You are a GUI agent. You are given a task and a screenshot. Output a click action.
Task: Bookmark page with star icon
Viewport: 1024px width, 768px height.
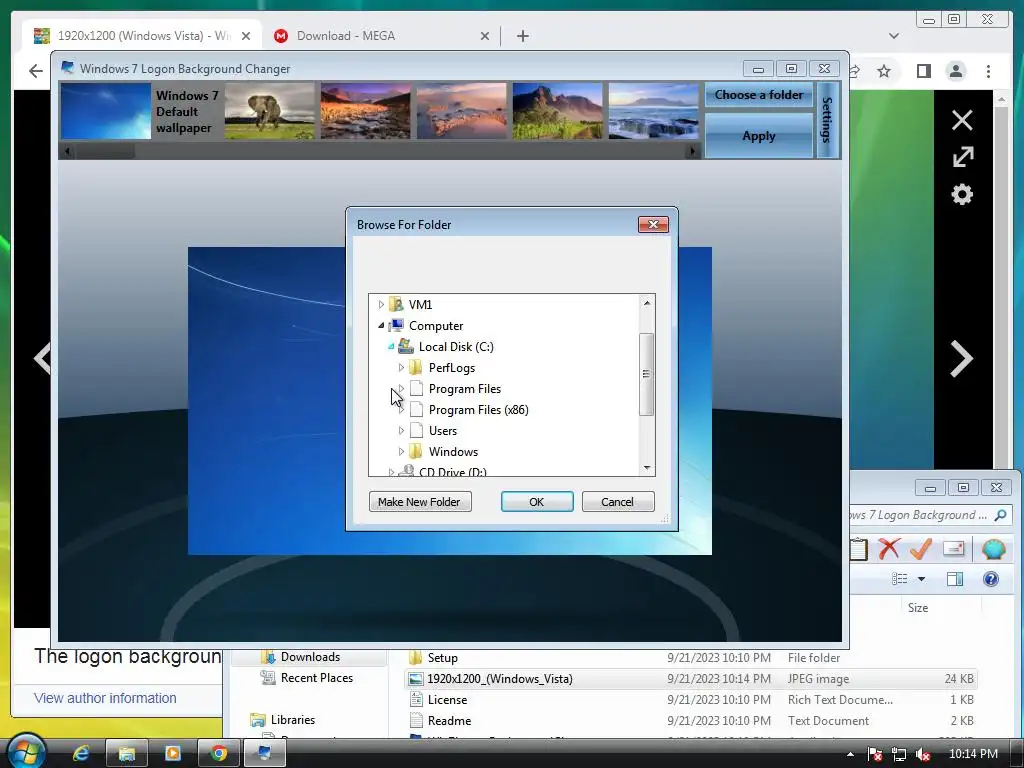point(884,71)
